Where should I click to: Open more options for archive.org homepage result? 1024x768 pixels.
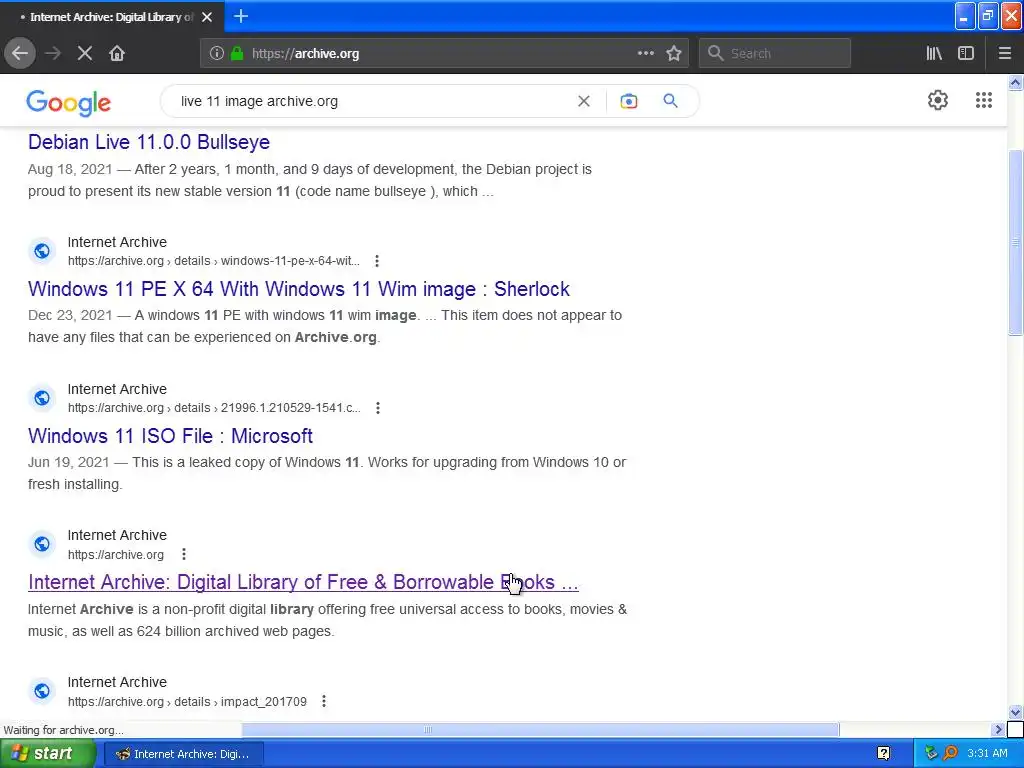click(184, 554)
